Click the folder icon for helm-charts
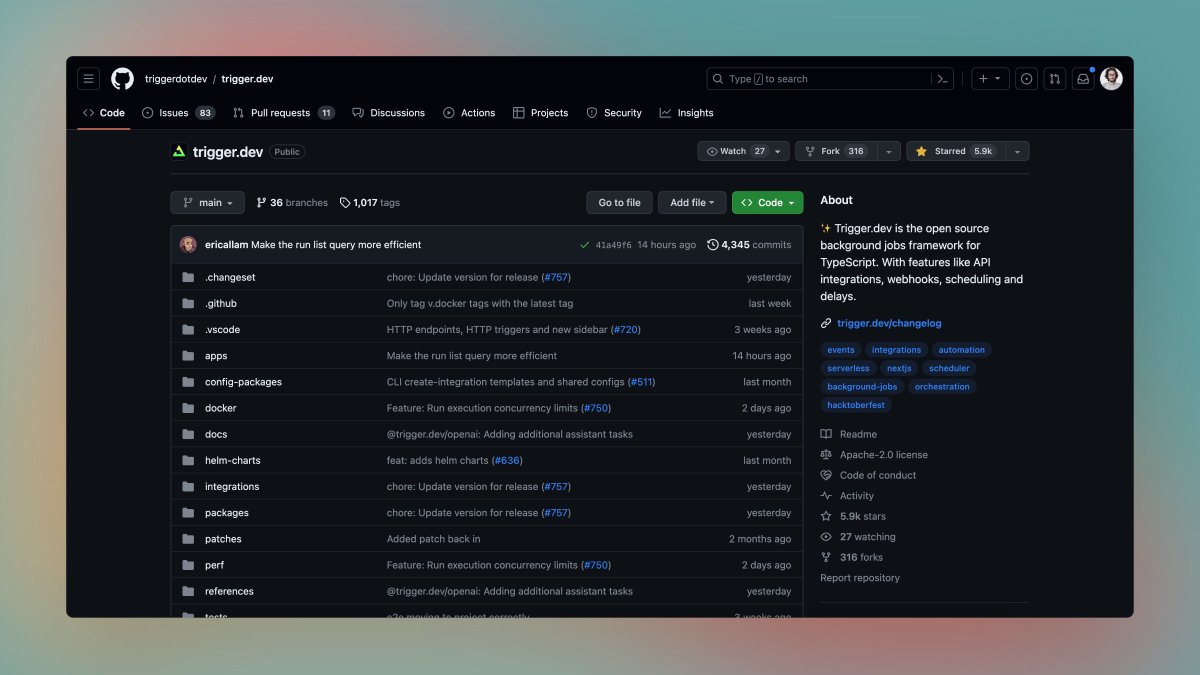Viewport: 1200px width, 675px height. pyautogui.click(x=187, y=460)
